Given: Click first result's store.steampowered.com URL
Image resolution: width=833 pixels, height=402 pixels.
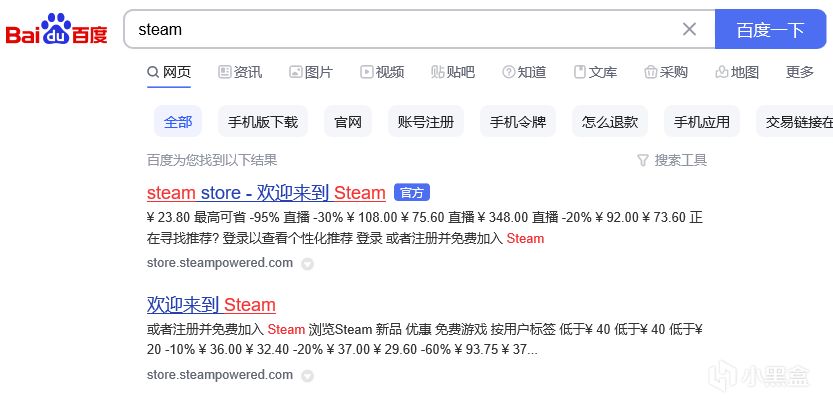Looking at the screenshot, I should point(220,263).
